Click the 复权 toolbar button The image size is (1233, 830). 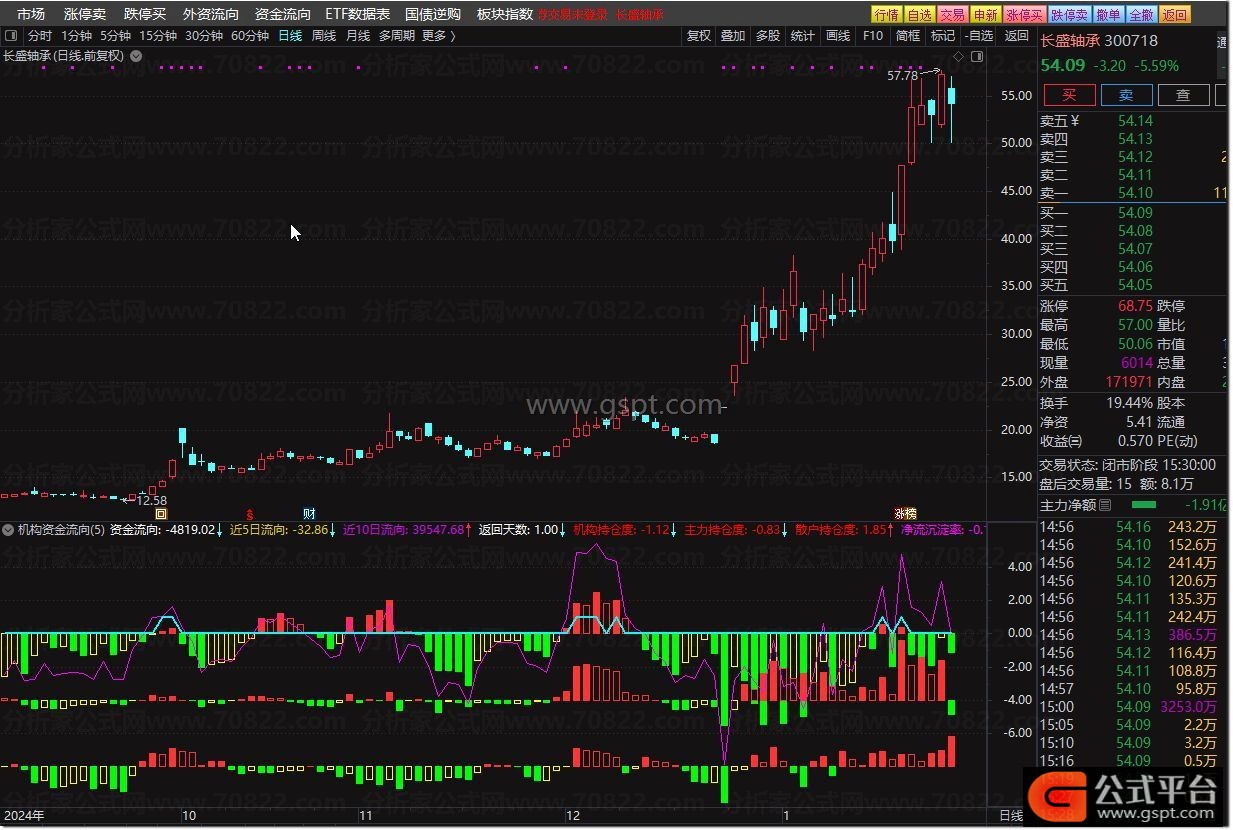(699, 36)
